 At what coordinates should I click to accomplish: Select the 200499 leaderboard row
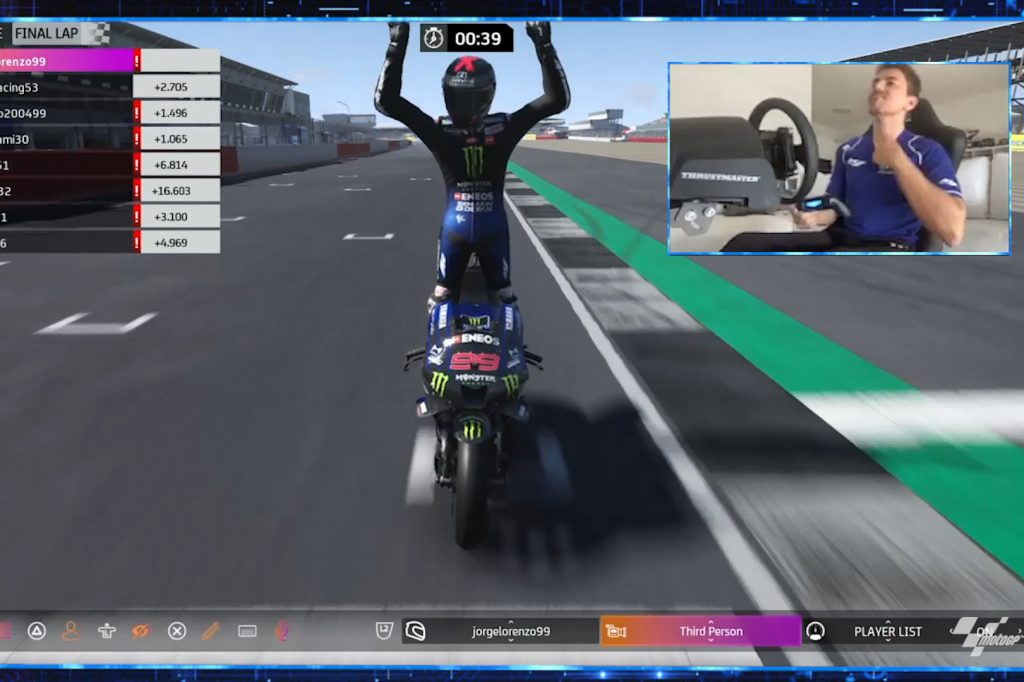click(x=110, y=113)
